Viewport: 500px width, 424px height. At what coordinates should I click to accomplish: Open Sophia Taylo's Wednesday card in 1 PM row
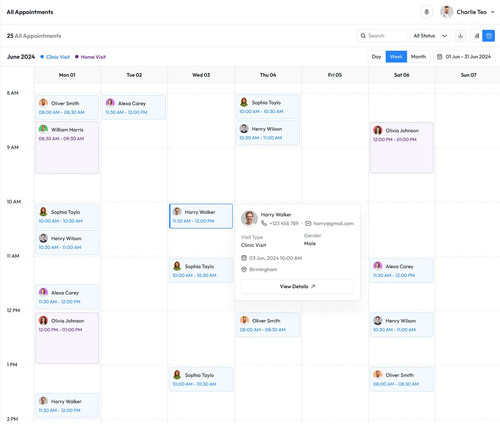(201, 379)
